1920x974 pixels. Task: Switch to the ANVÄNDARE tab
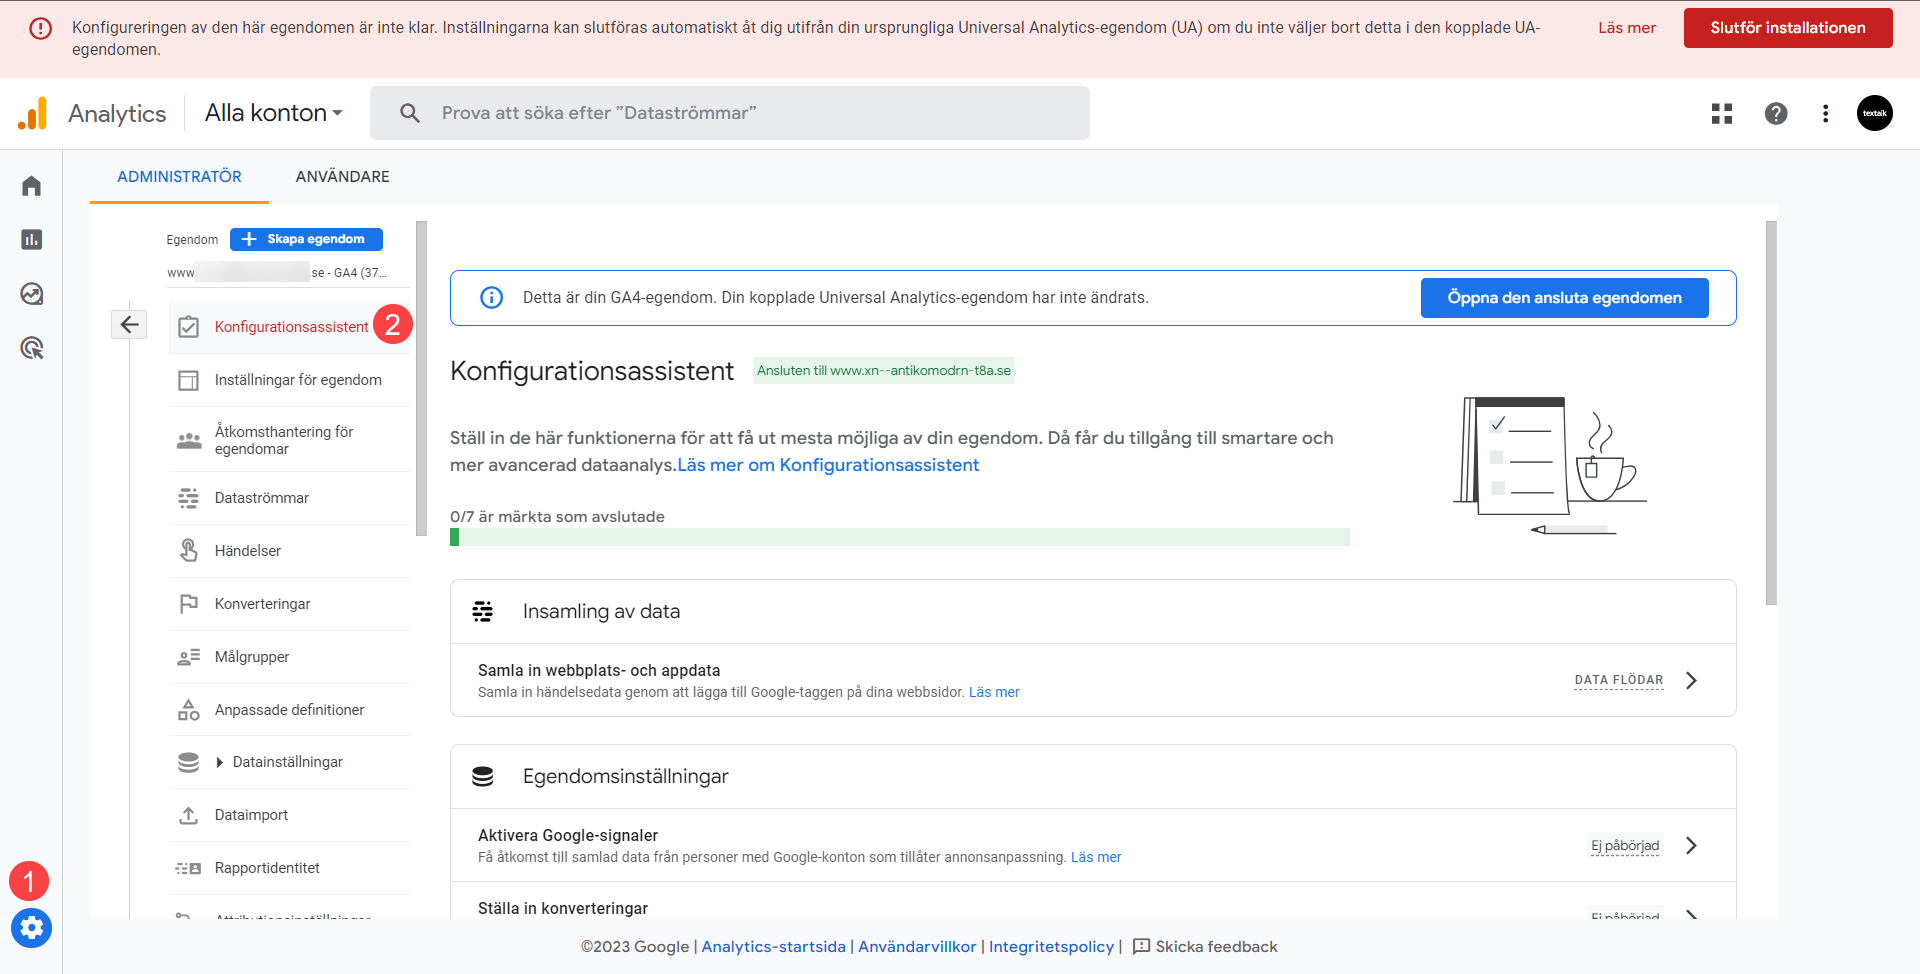click(342, 177)
